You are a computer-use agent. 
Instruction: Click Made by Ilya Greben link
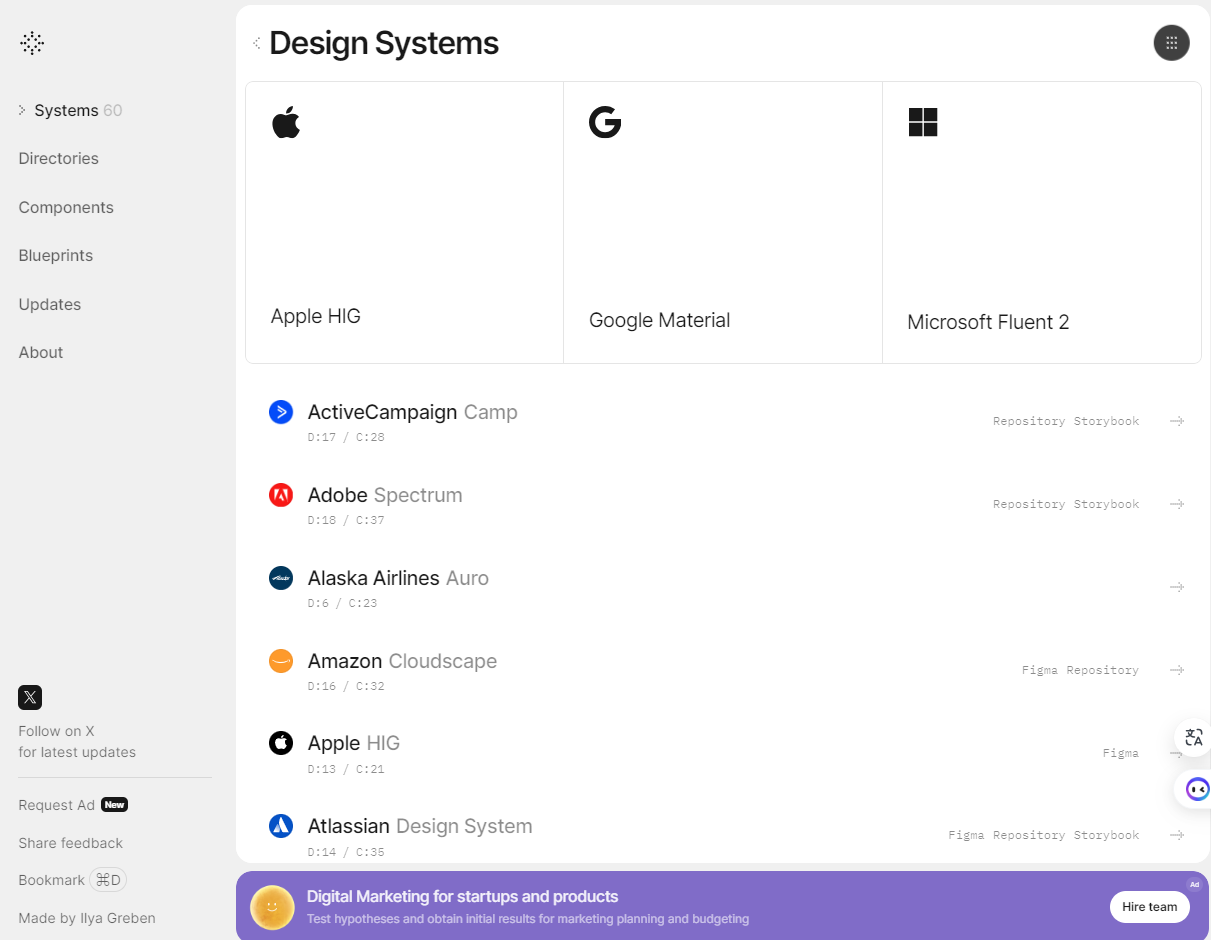(x=86, y=918)
